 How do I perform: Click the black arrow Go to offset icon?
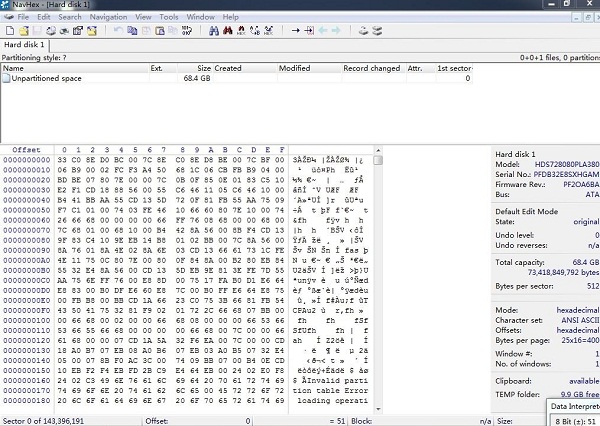pyautogui.click(x=295, y=30)
